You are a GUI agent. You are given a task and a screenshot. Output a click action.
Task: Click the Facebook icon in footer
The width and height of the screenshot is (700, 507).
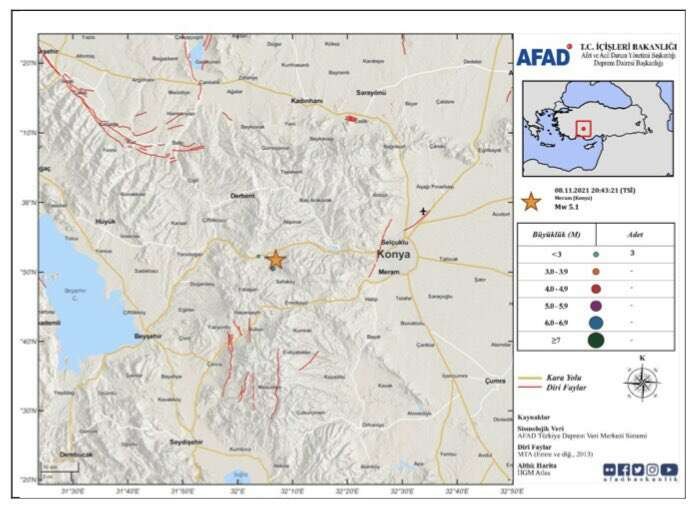coord(623,469)
